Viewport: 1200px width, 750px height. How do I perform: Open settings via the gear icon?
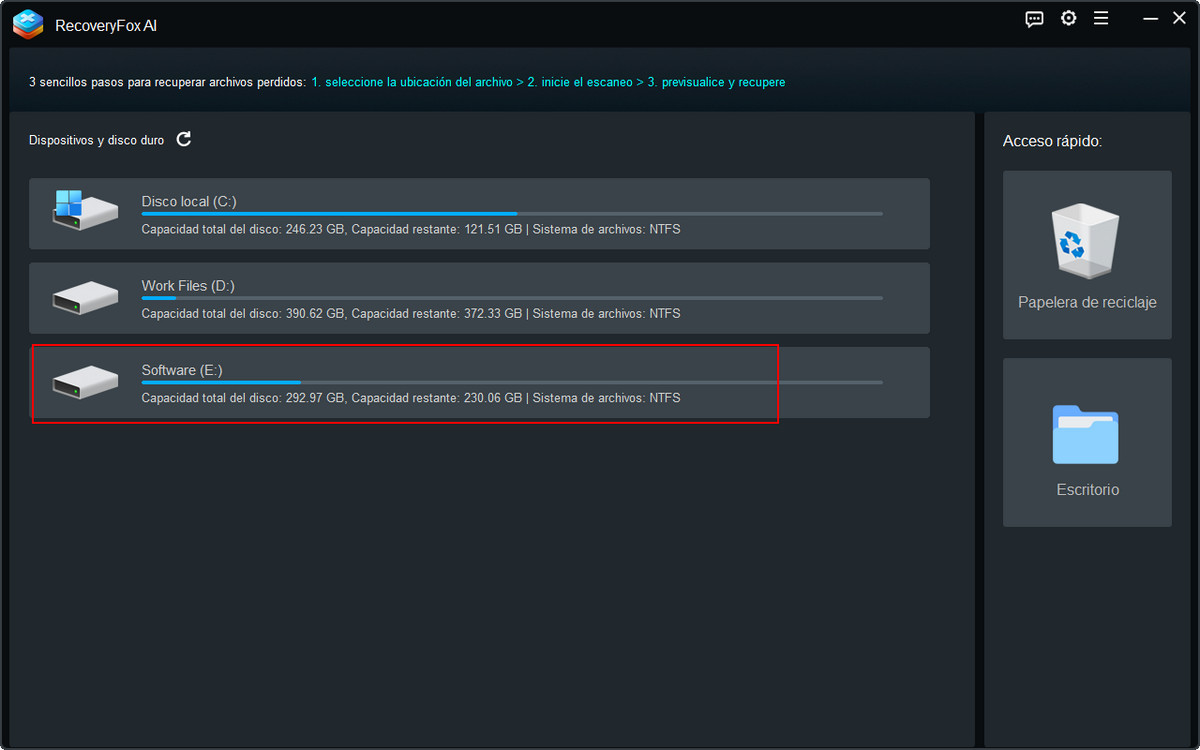pos(1068,19)
